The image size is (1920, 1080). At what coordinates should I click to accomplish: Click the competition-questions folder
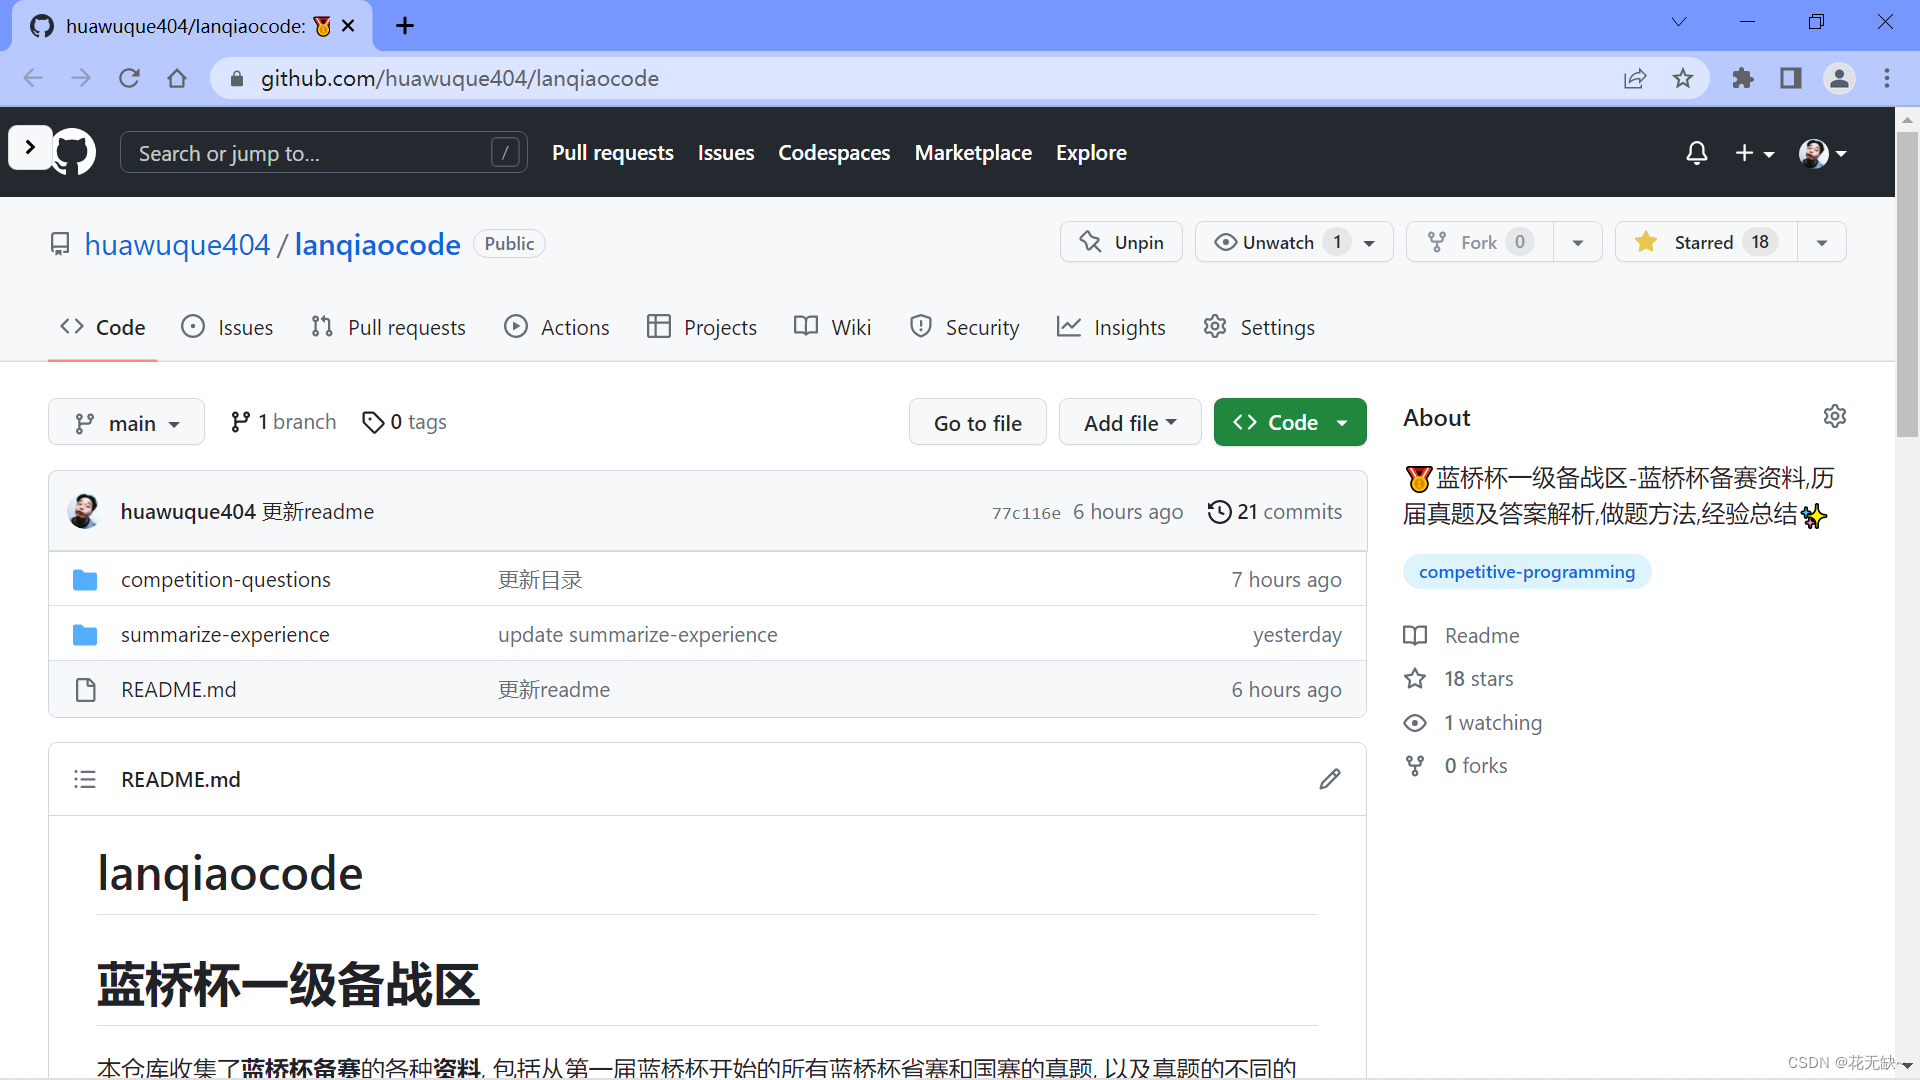[x=224, y=578]
